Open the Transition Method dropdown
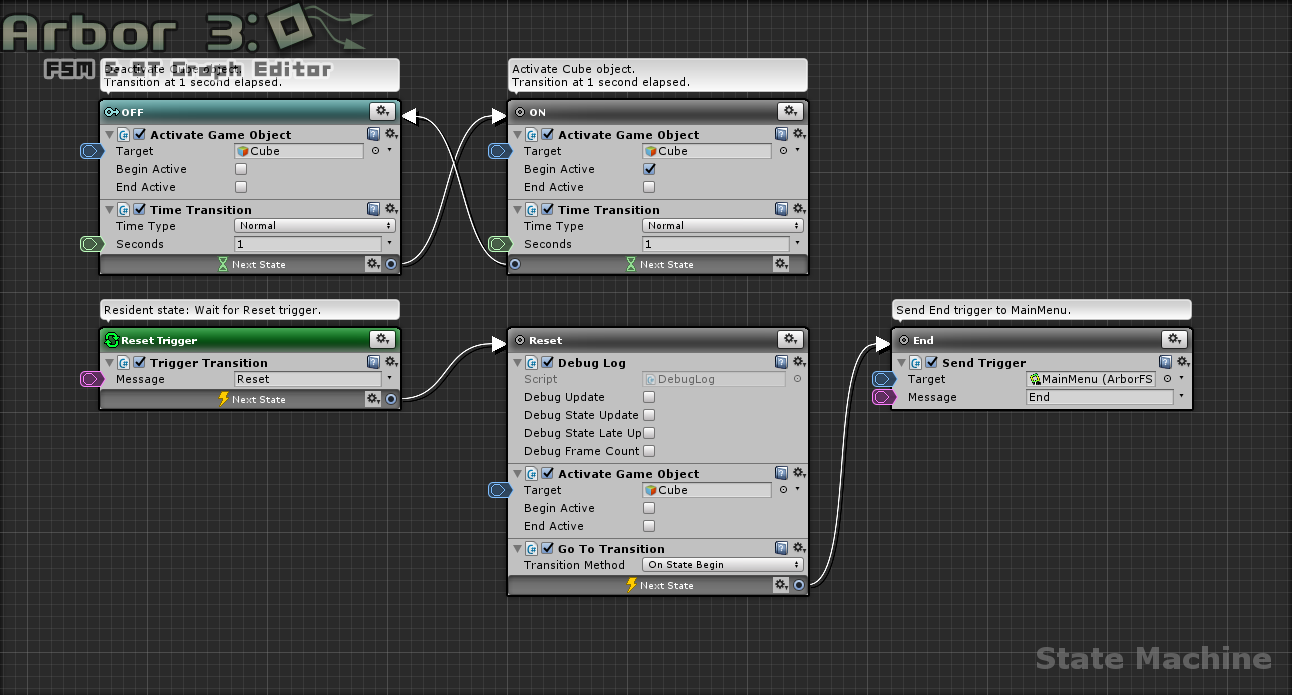 pos(723,565)
